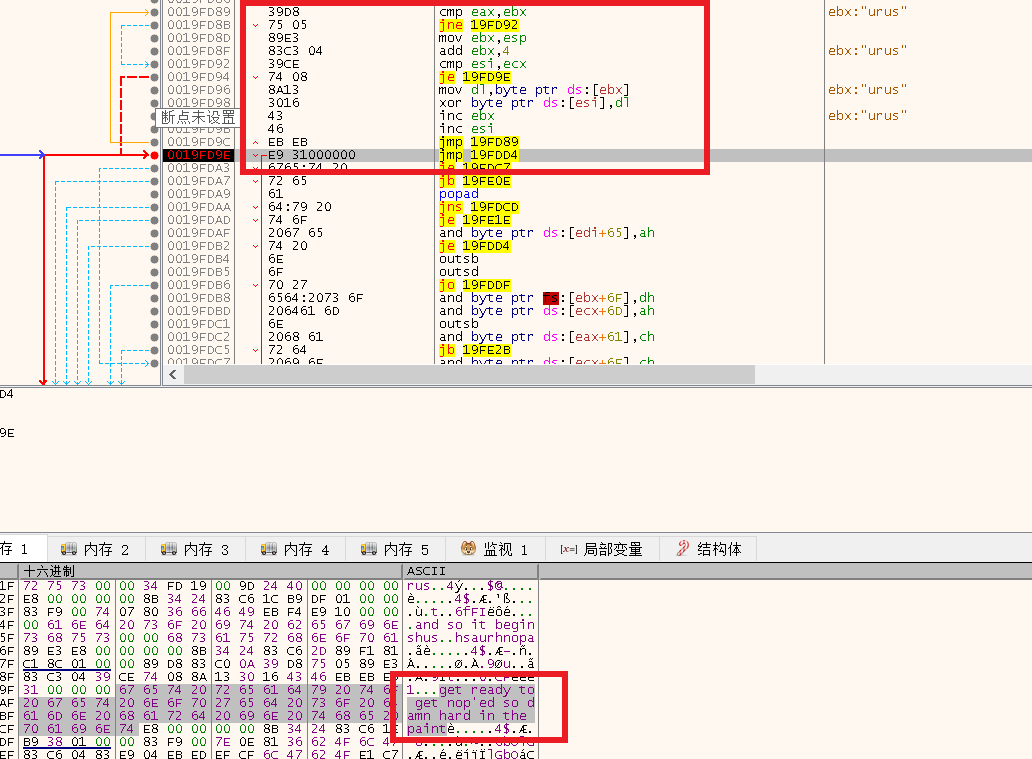Toggle breakpoint dot at address 0019FD94
Viewport: 1032px width, 759px height.
[x=154, y=77]
